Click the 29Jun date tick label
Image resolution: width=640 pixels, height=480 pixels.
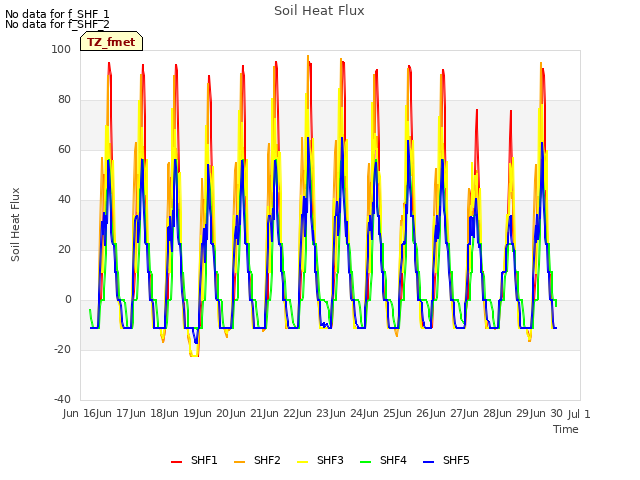click(x=531, y=413)
